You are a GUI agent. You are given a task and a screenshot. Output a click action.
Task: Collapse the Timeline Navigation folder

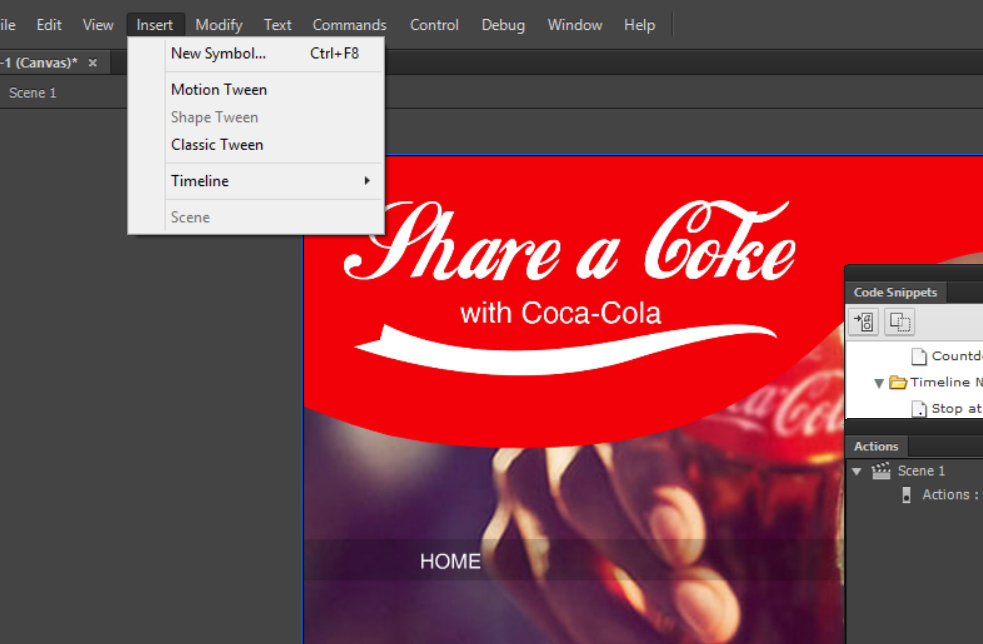tap(879, 382)
